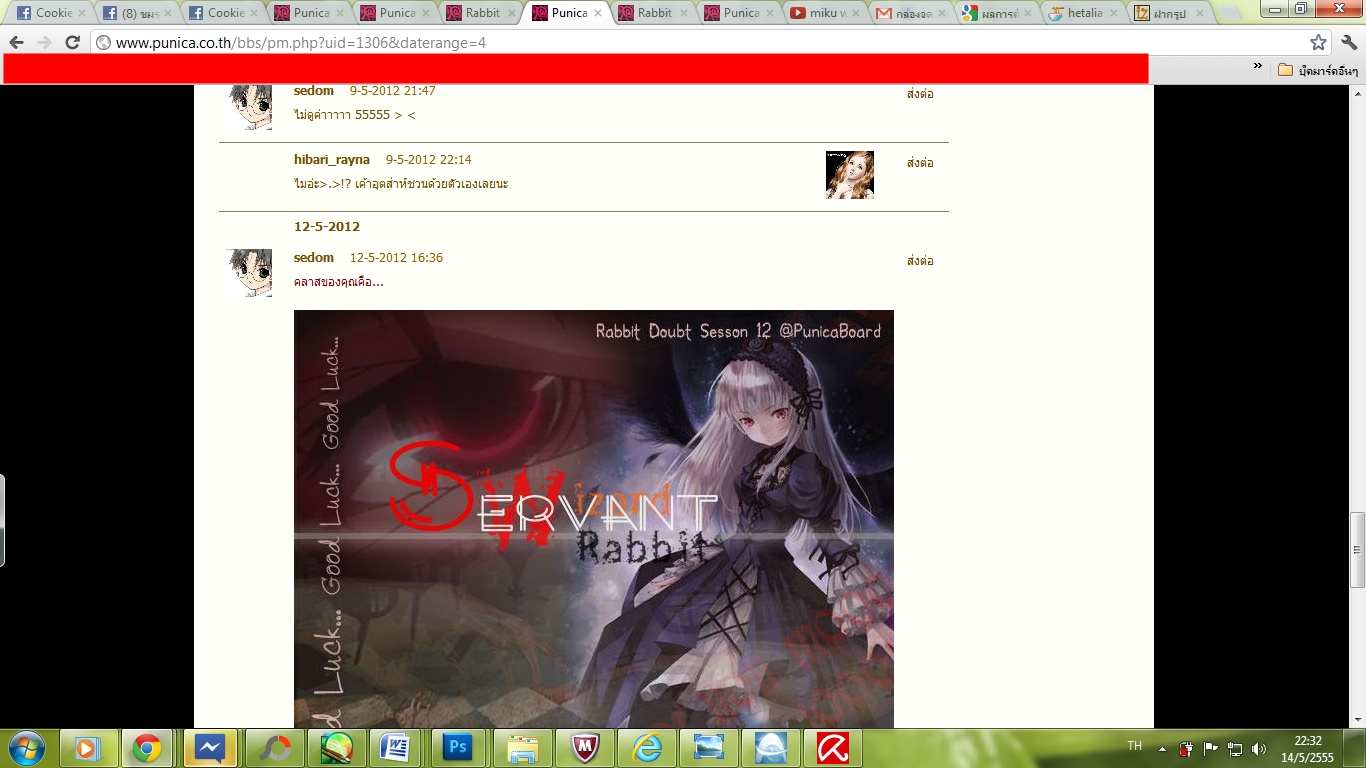Open the Chrome wrench menu
Screen dimensions: 1366x768
(x=1349, y=42)
